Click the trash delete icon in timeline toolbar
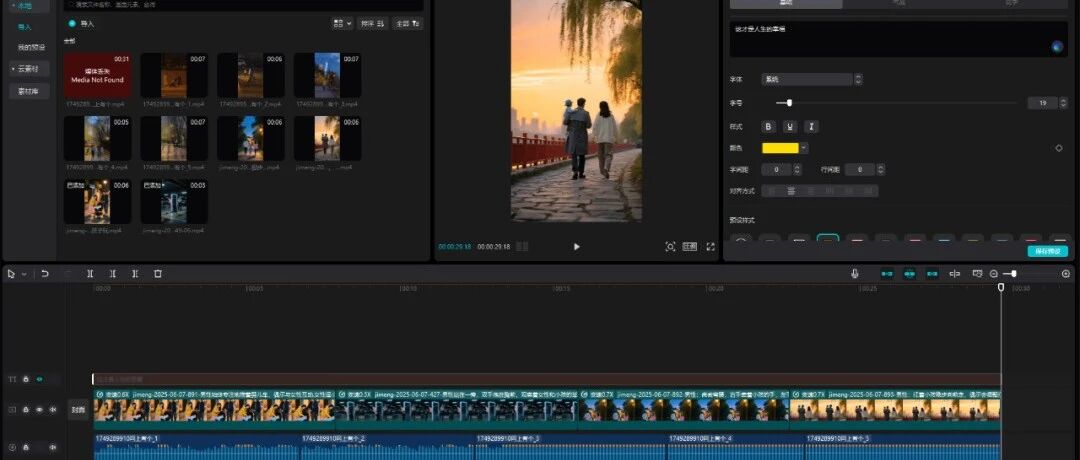The height and width of the screenshot is (460, 1080). [158, 274]
